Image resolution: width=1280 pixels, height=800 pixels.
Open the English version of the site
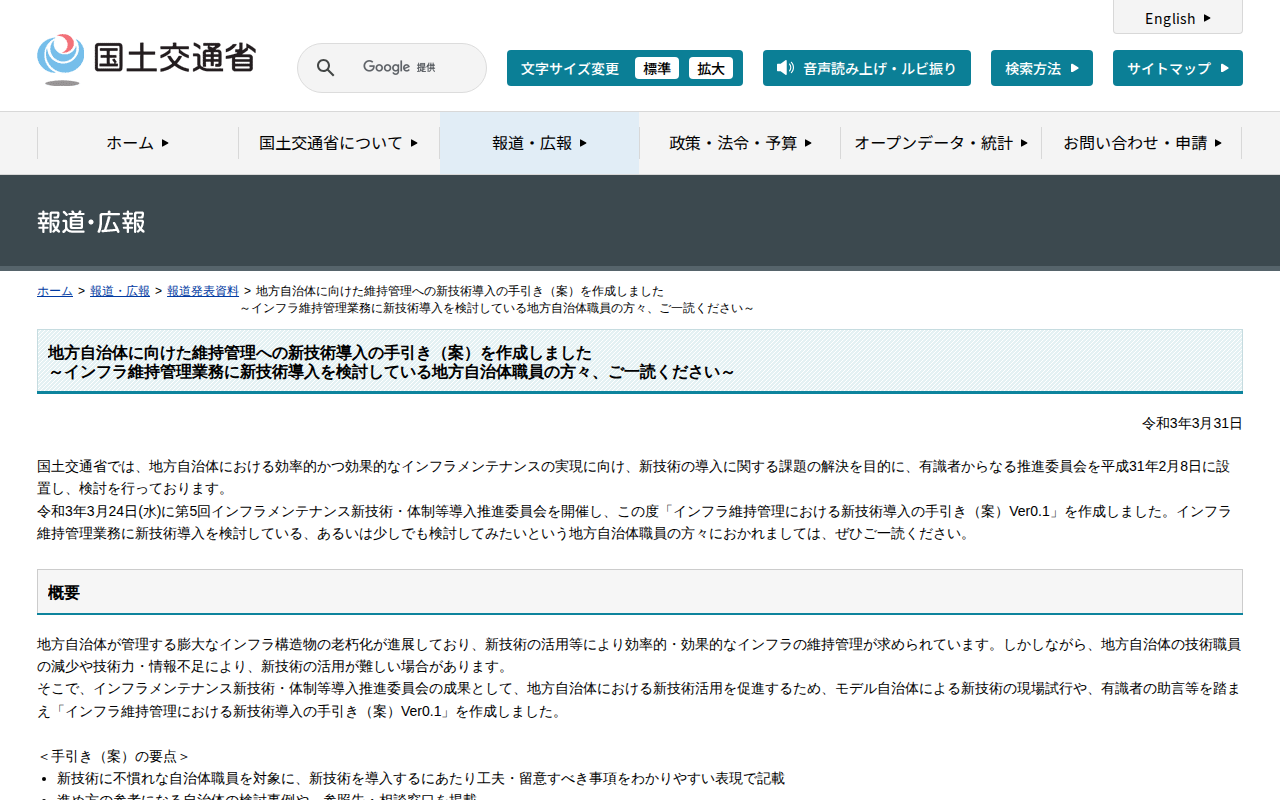pos(1177,18)
